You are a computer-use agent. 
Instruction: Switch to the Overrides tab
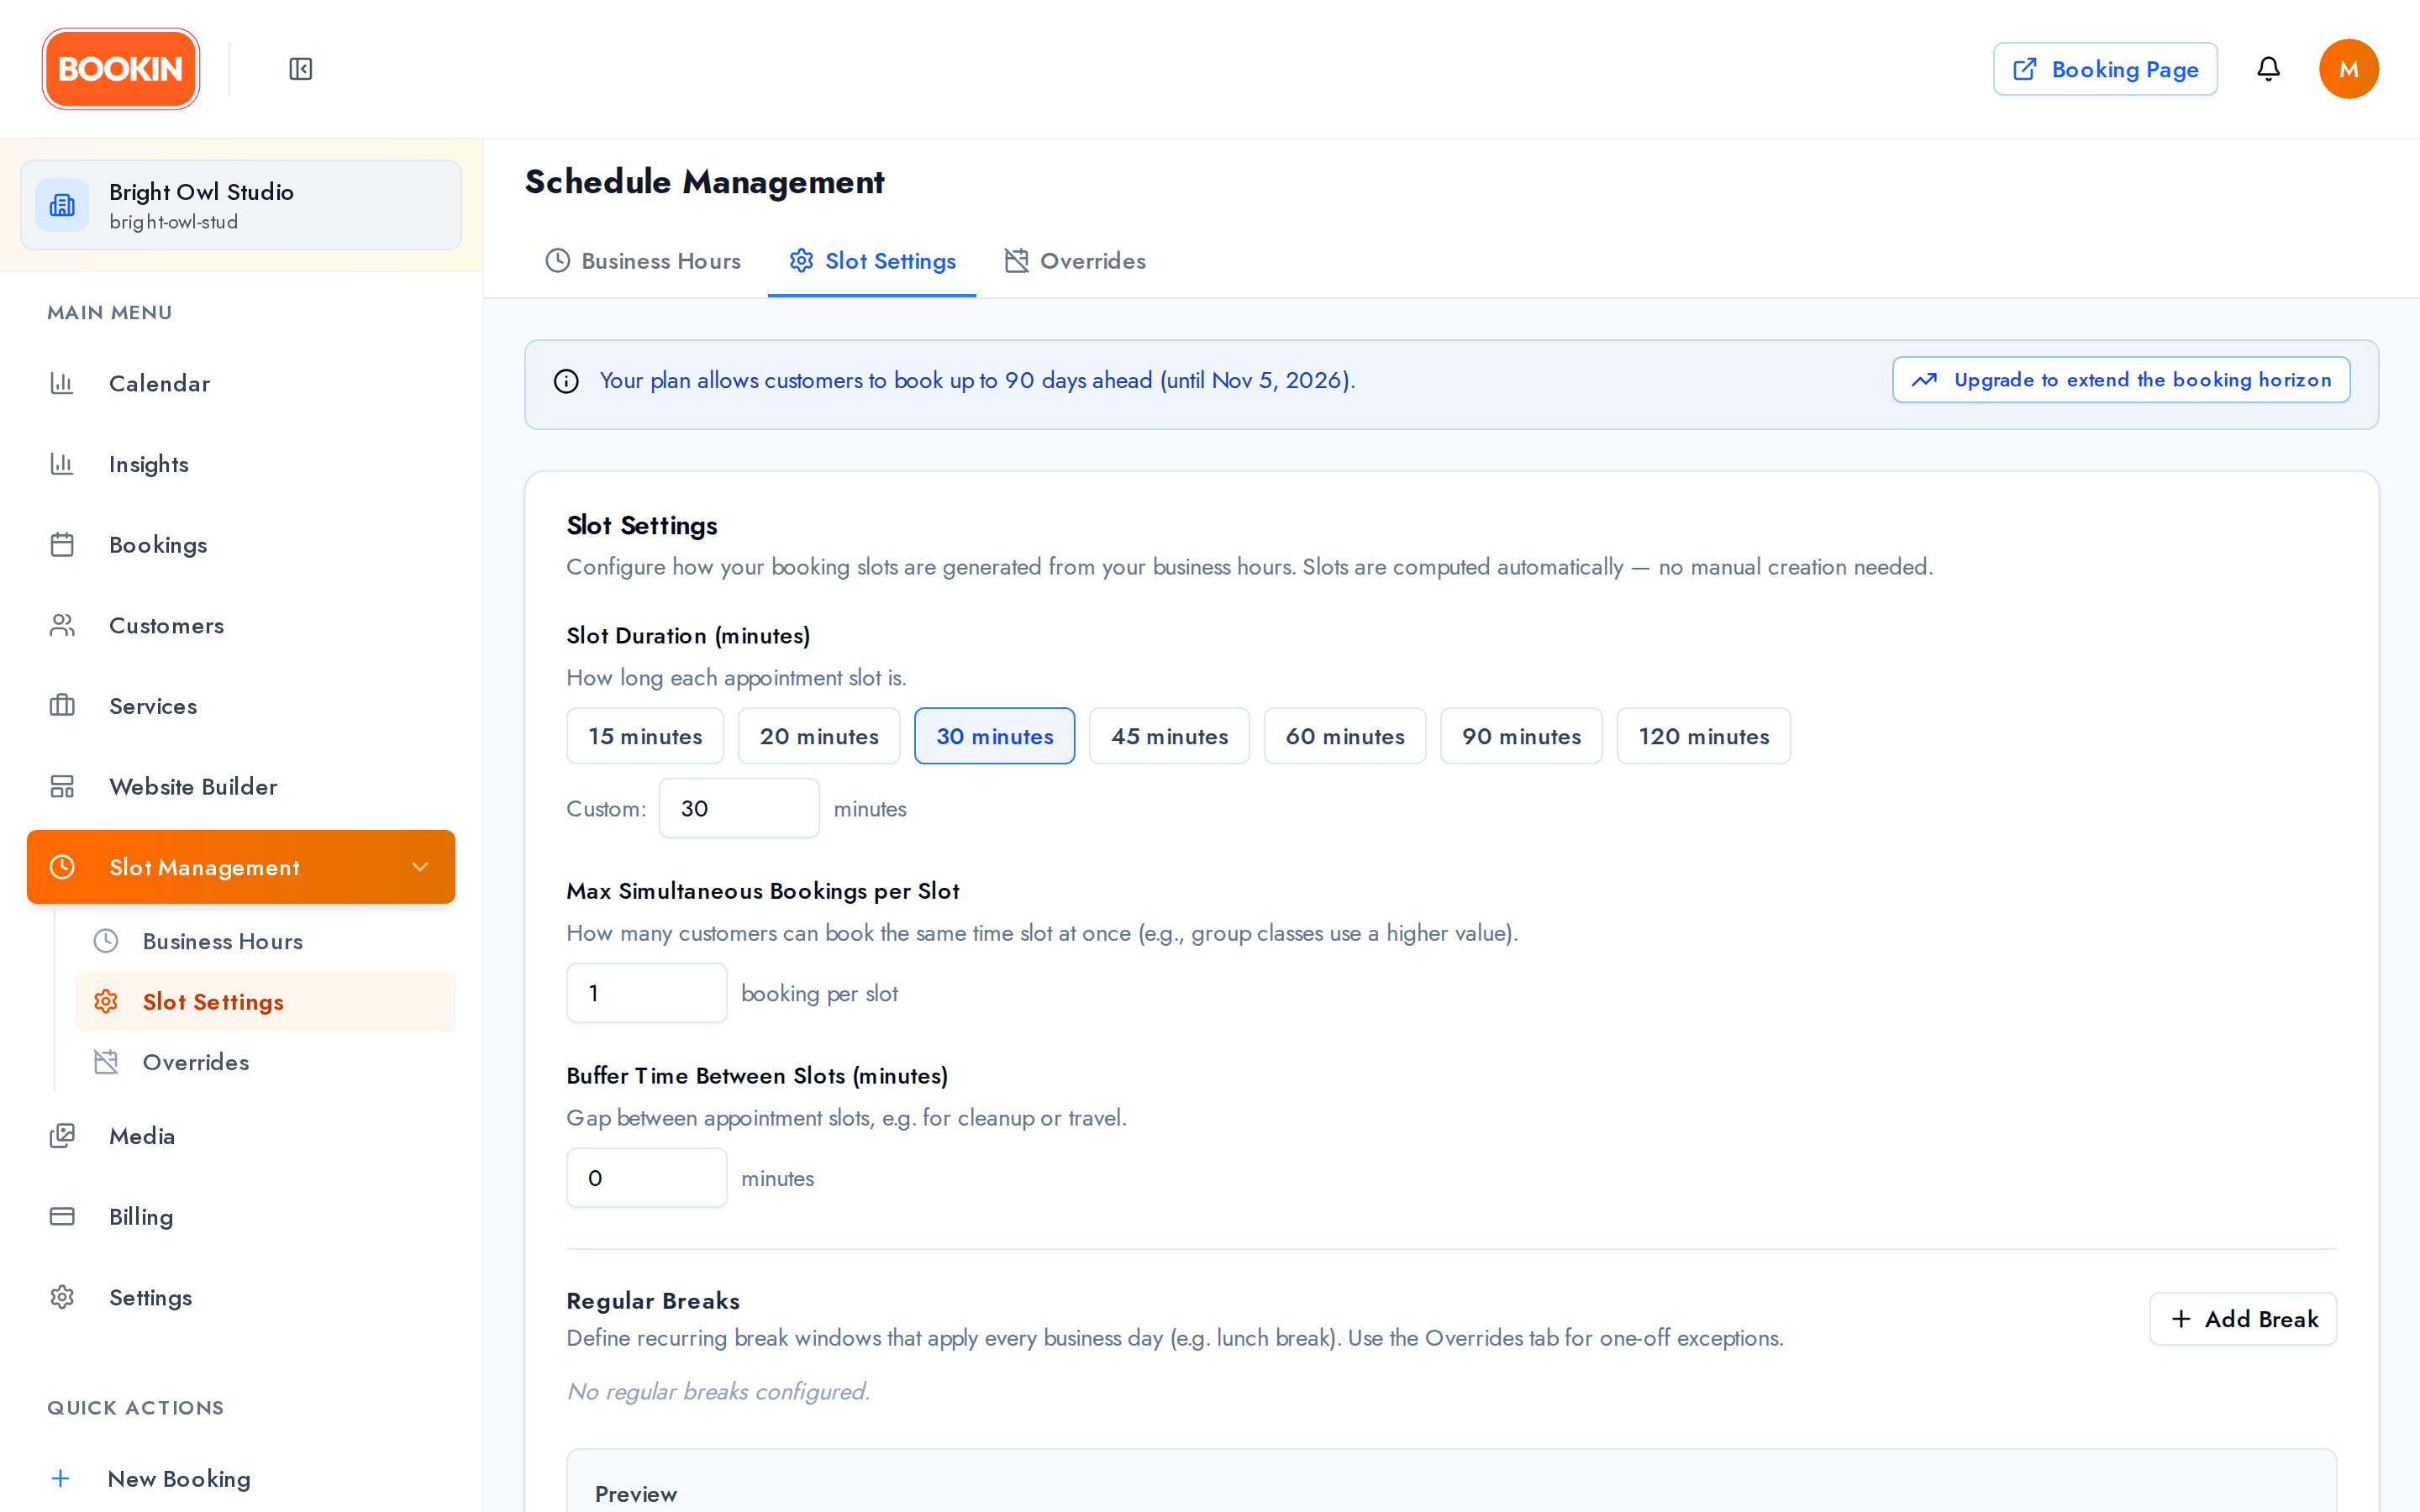coord(1075,261)
